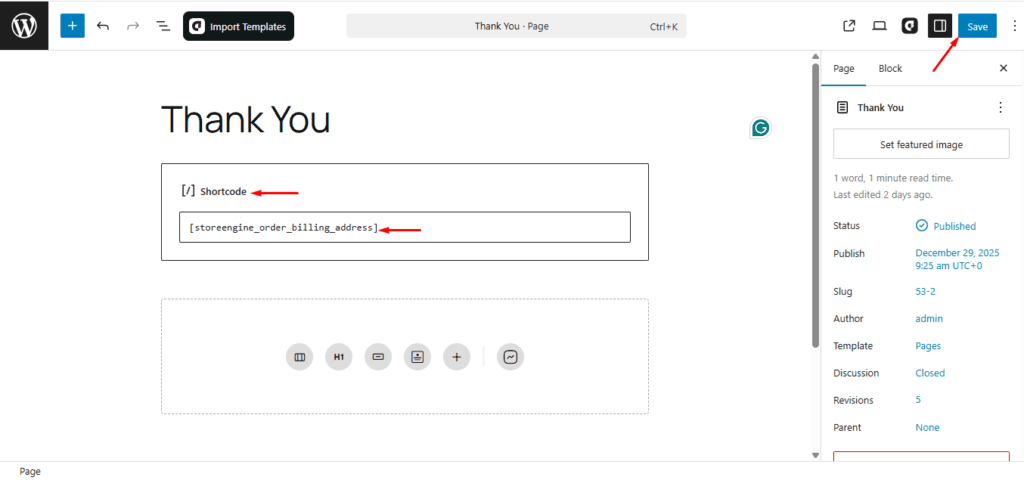Open the device preview laptop icon

(x=879, y=26)
